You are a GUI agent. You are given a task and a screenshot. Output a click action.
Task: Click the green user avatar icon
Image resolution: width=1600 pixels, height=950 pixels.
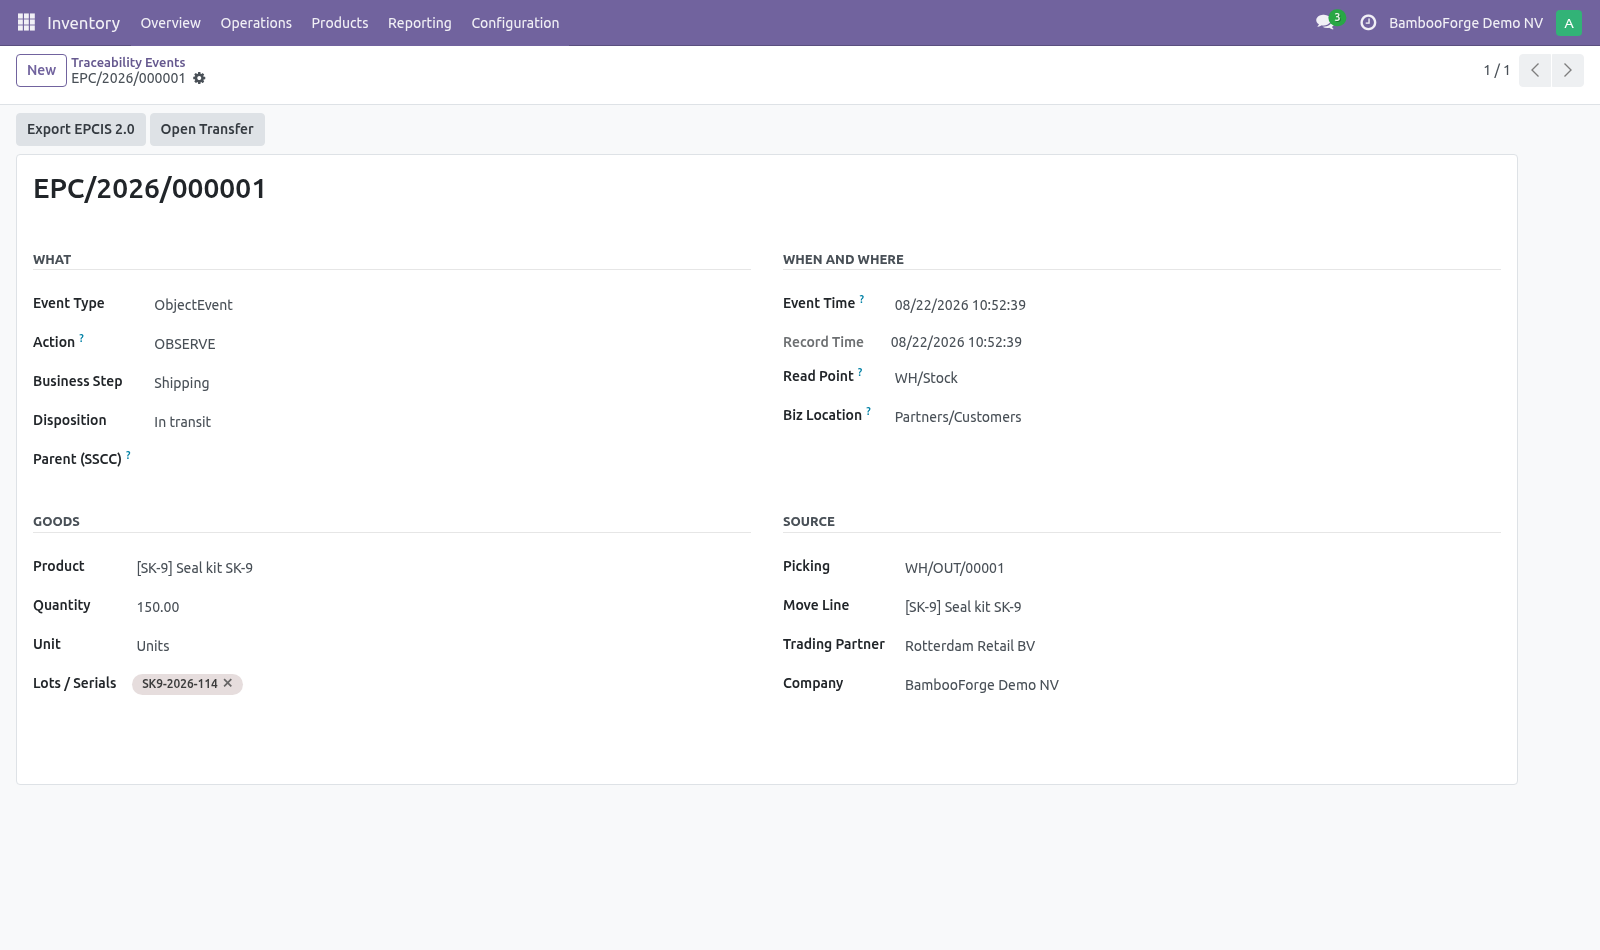click(x=1569, y=23)
